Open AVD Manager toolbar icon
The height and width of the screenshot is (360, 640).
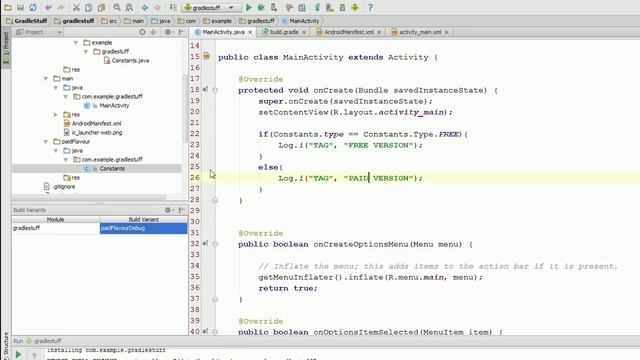click(x=330, y=7)
